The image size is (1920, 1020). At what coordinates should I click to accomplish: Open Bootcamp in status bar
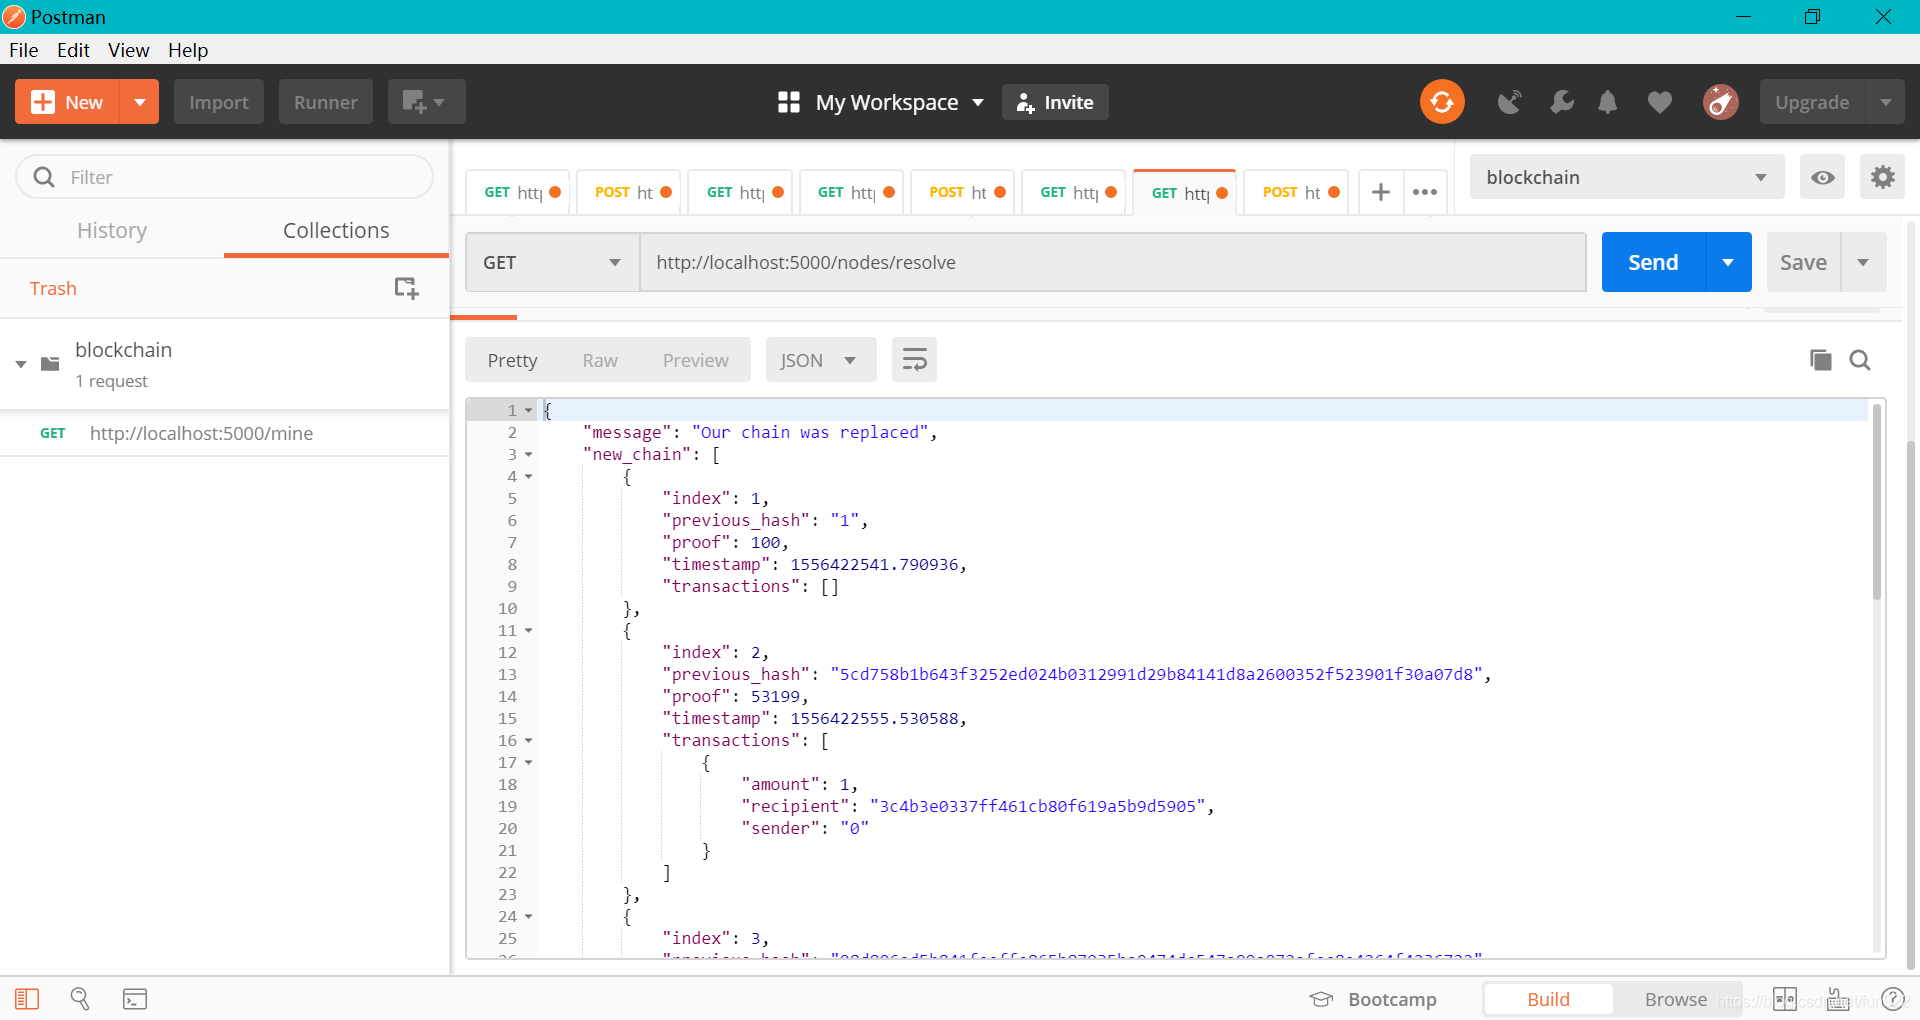pyautogui.click(x=1373, y=999)
